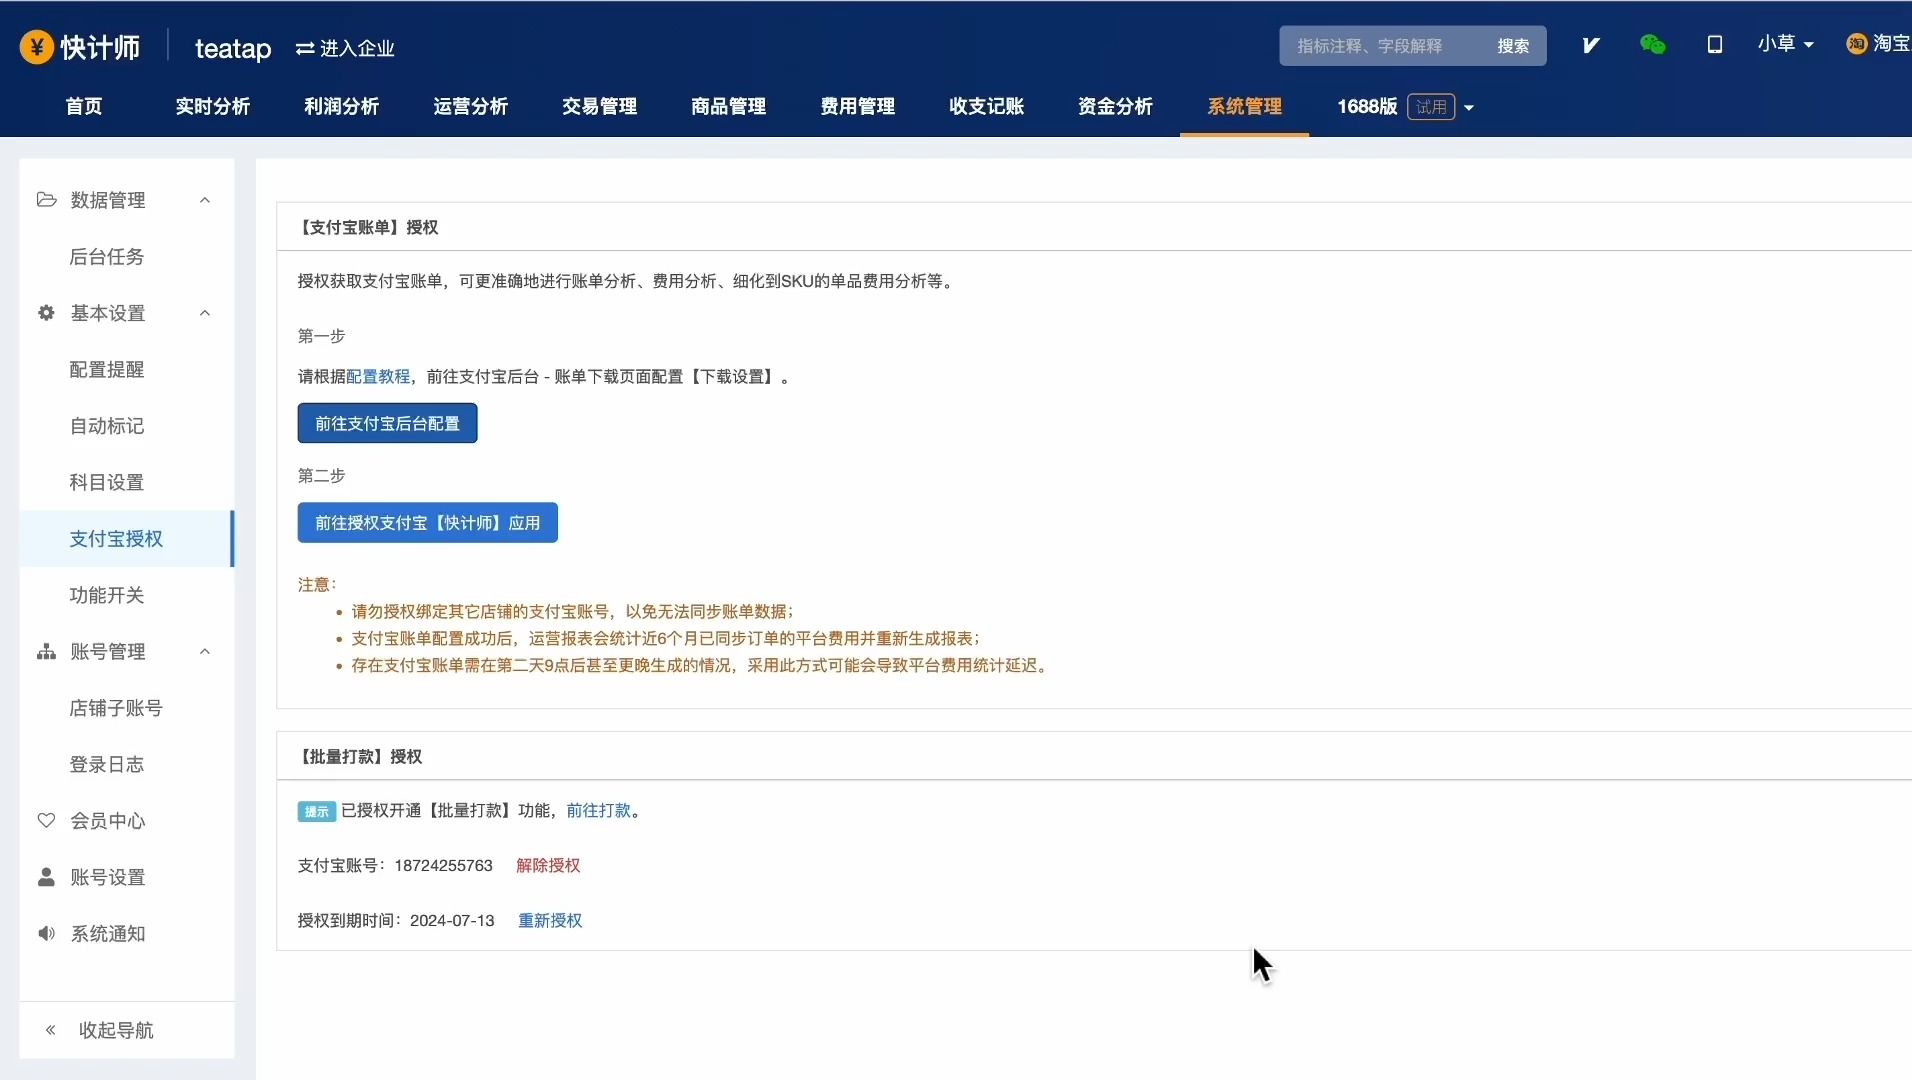Open the 收支记账 tab
The height and width of the screenshot is (1080, 1912).
pyautogui.click(x=987, y=107)
